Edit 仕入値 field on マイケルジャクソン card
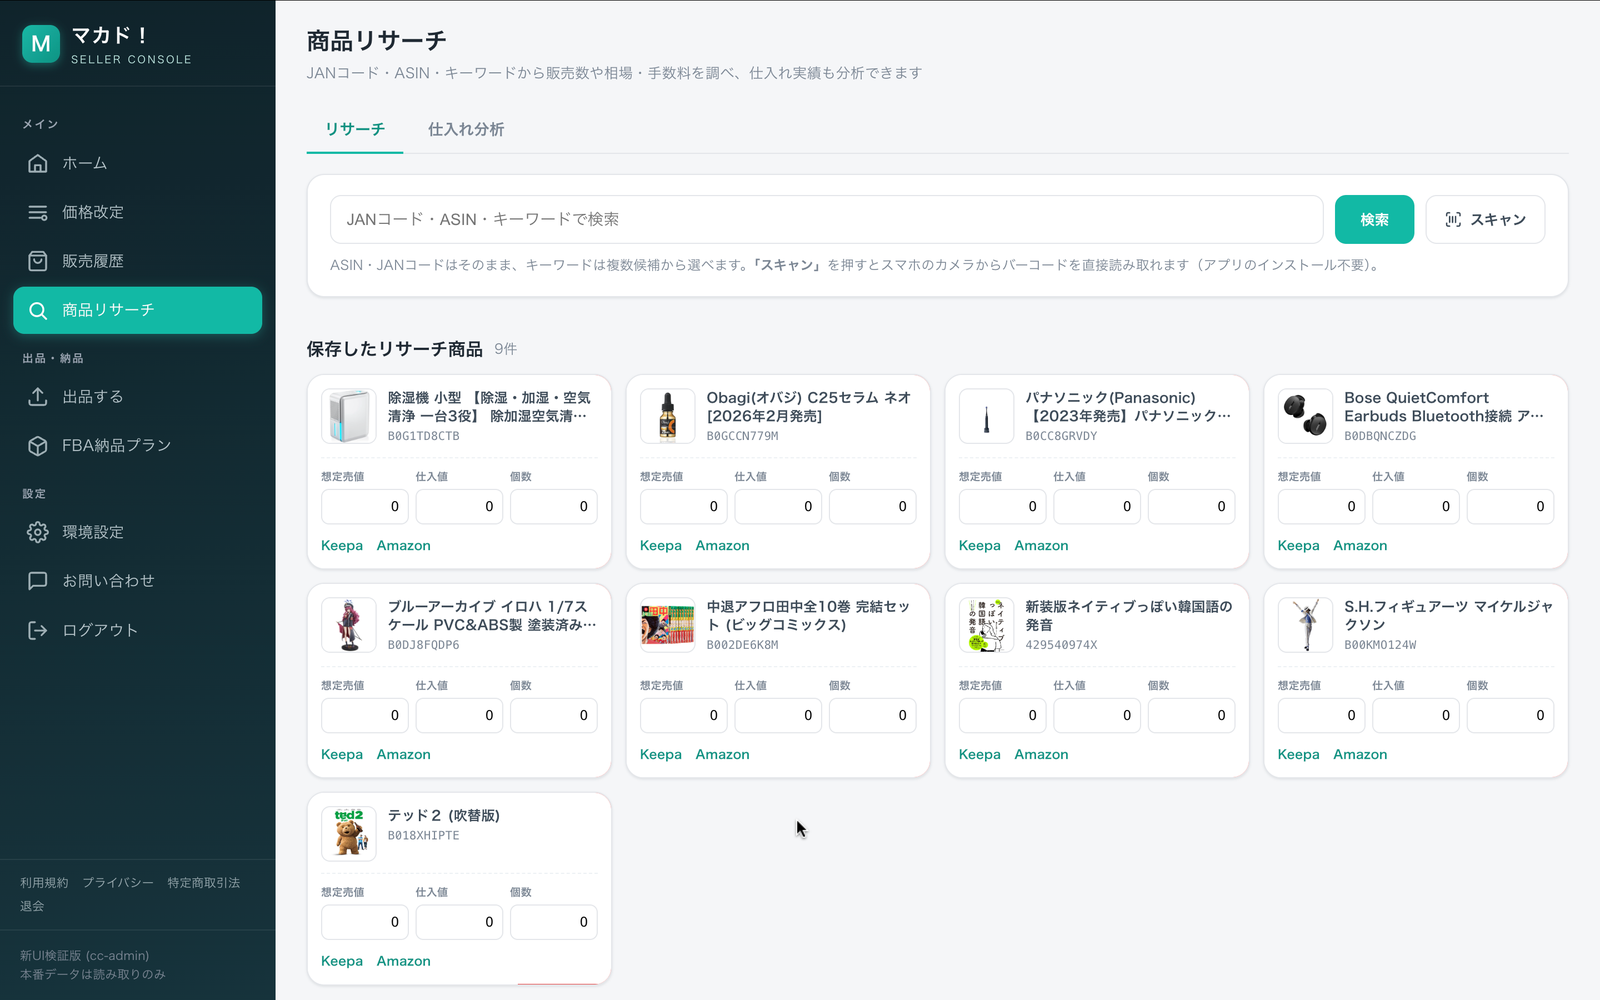This screenshot has height=1000, width=1600. [x=1416, y=716]
